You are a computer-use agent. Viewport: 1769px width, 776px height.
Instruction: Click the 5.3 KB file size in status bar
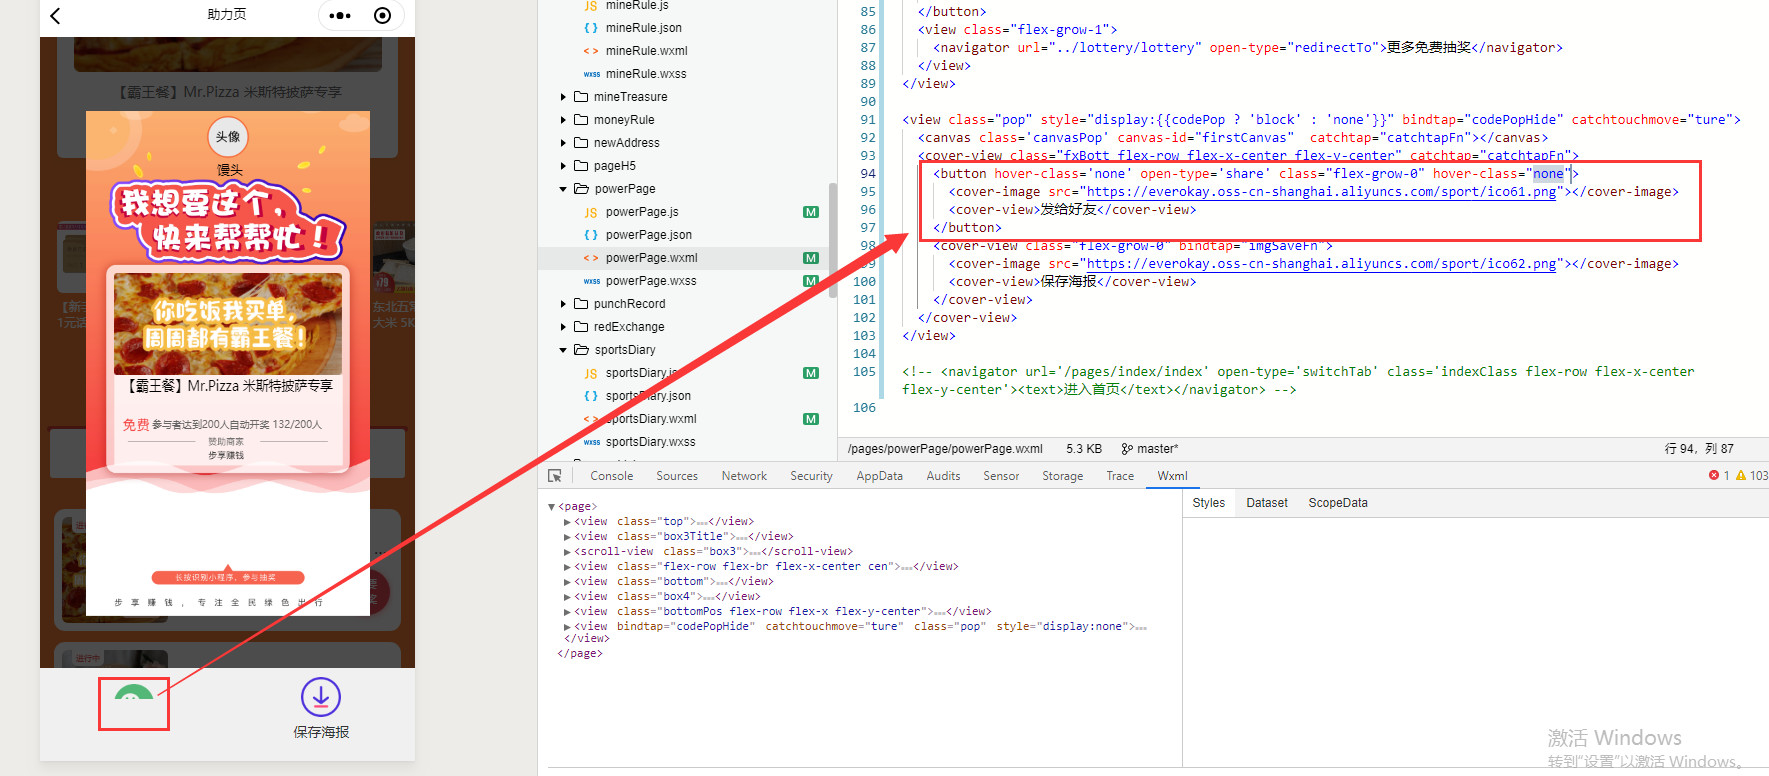[x=1084, y=449]
